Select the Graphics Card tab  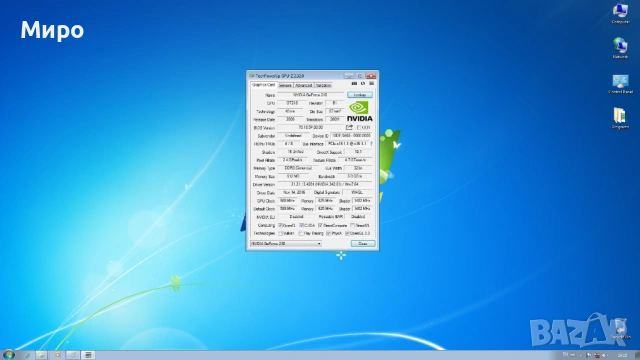[x=263, y=85]
